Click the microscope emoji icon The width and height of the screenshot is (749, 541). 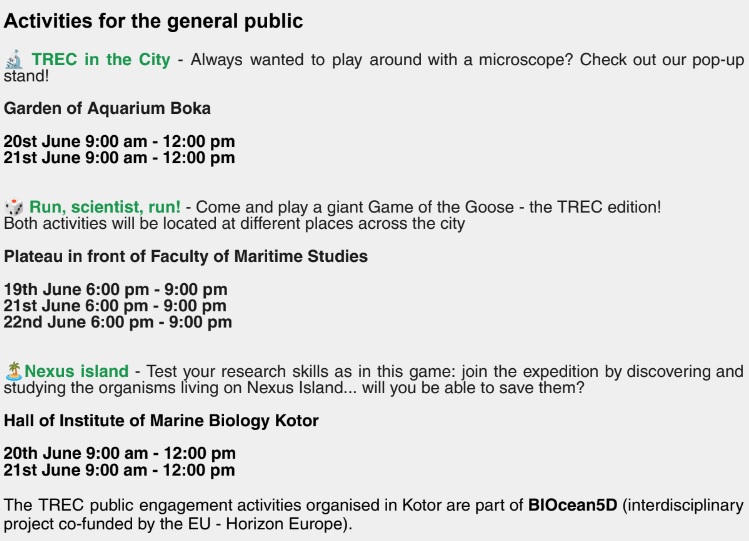coord(14,59)
